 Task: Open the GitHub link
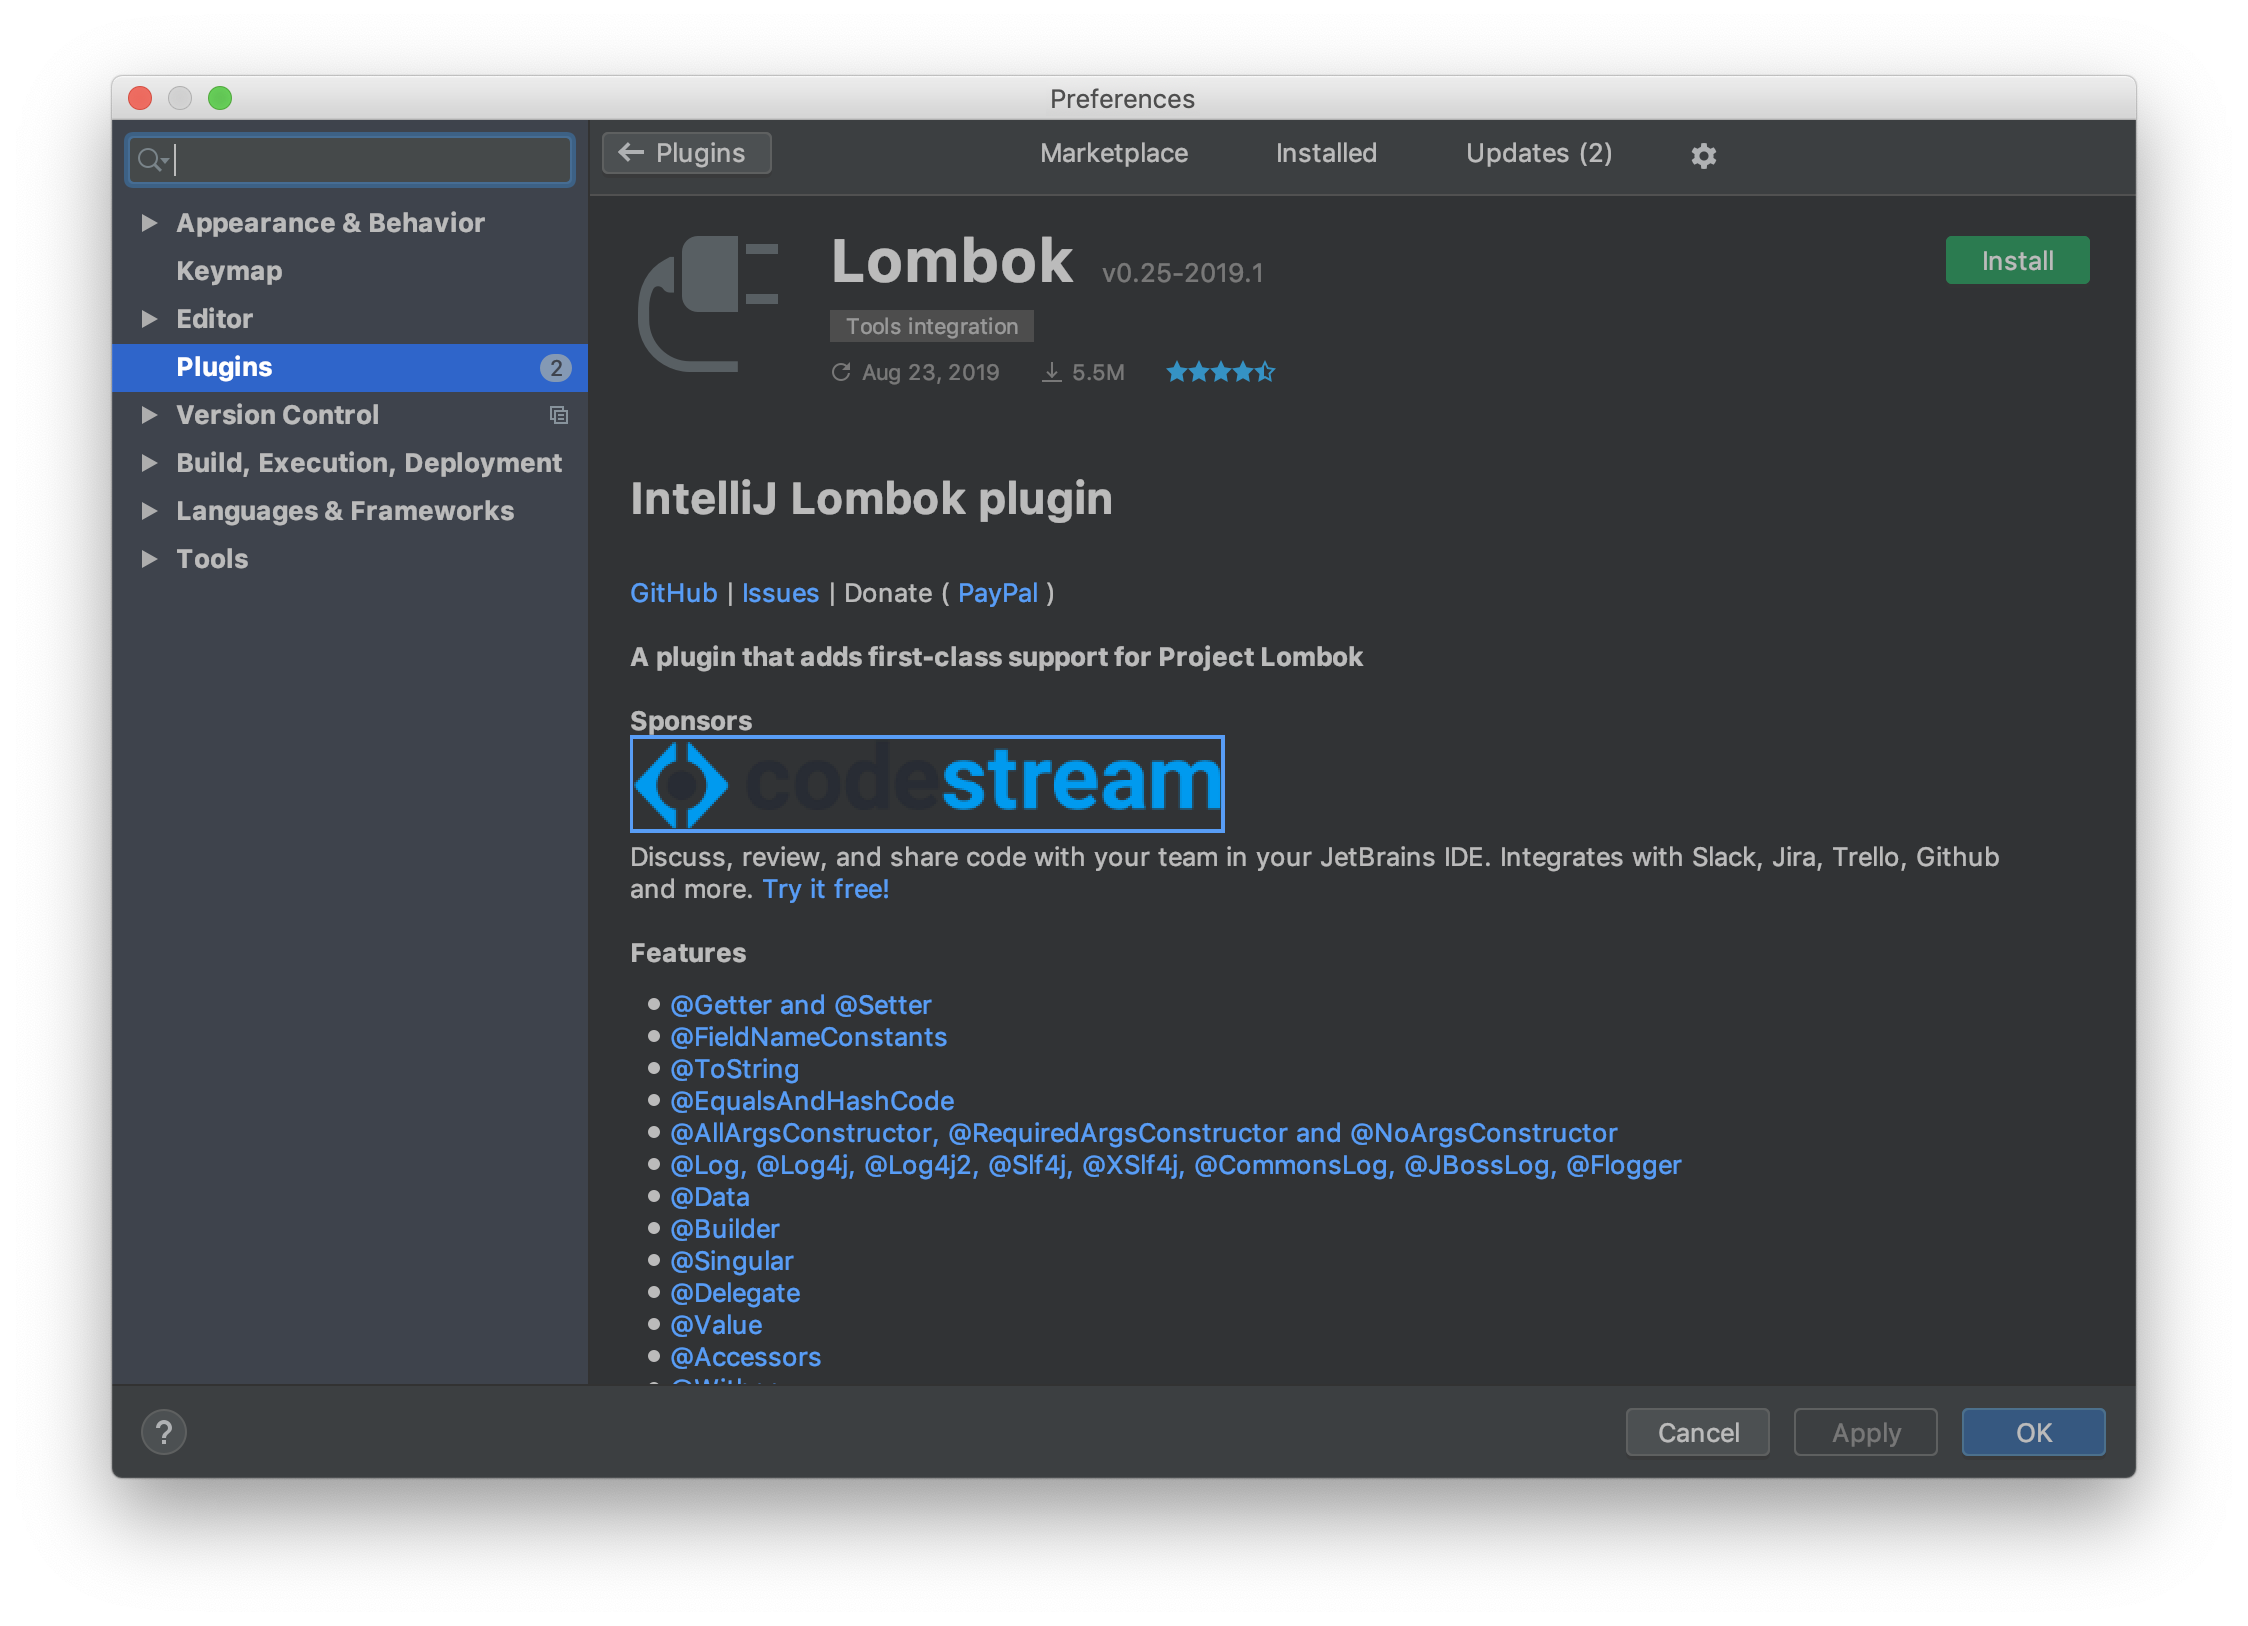tap(673, 593)
